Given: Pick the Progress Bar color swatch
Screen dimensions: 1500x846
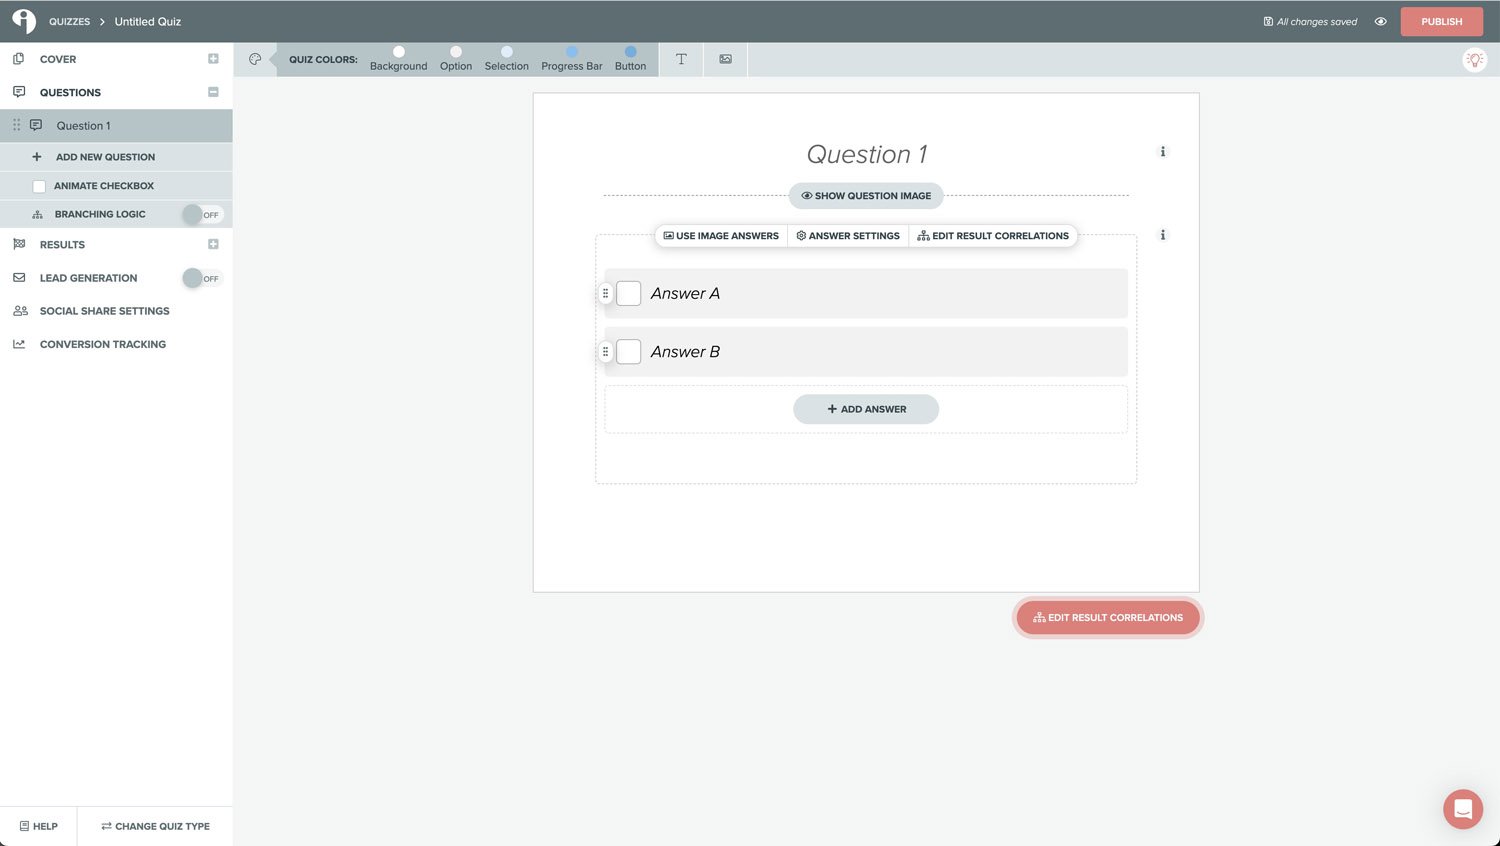Looking at the screenshot, I should 572,52.
